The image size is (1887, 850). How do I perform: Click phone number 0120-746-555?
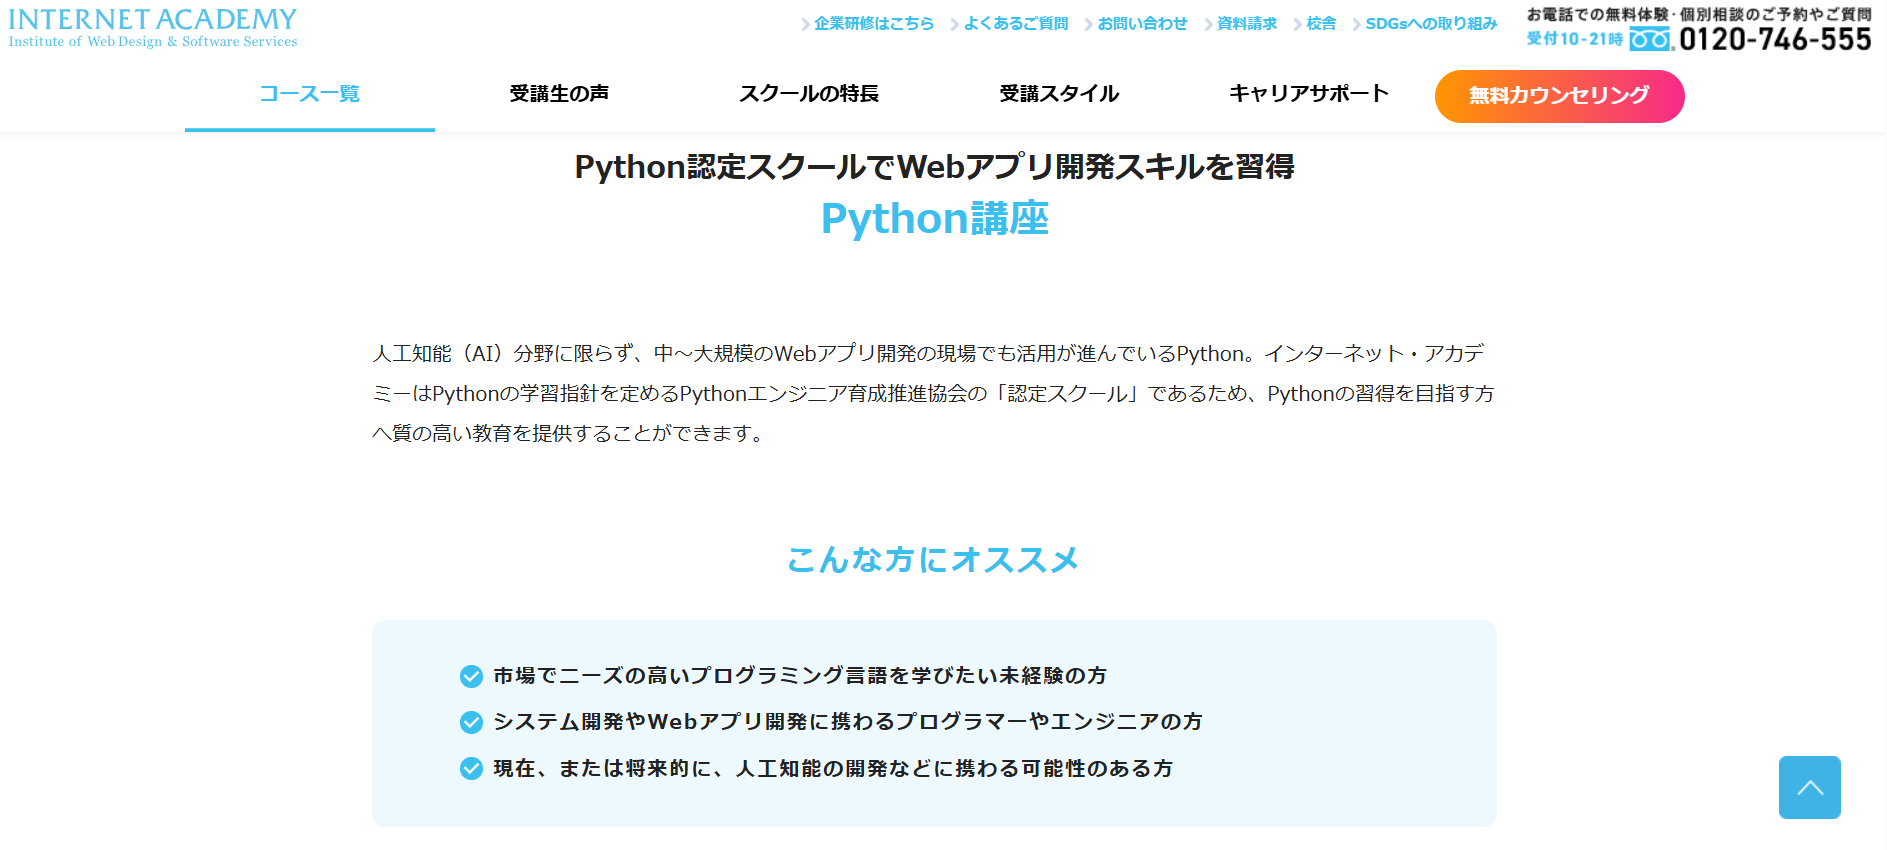tap(1775, 39)
